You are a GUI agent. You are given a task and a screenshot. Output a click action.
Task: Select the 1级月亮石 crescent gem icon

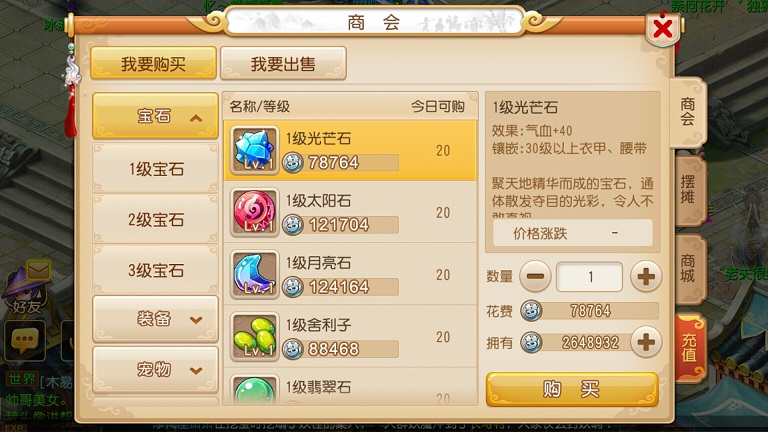click(254, 274)
